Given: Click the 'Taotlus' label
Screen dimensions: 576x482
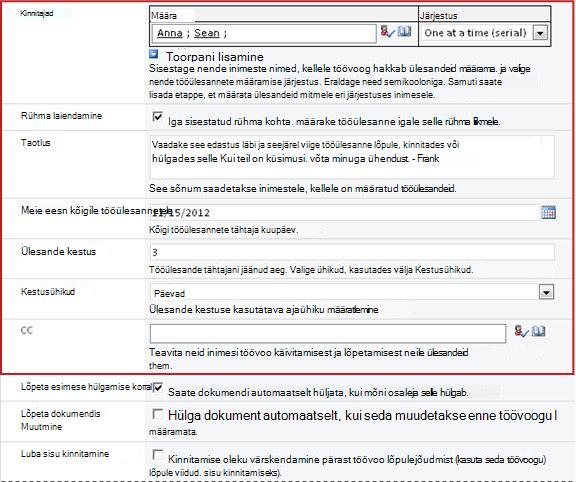Looking at the screenshot, I should click(36, 143).
